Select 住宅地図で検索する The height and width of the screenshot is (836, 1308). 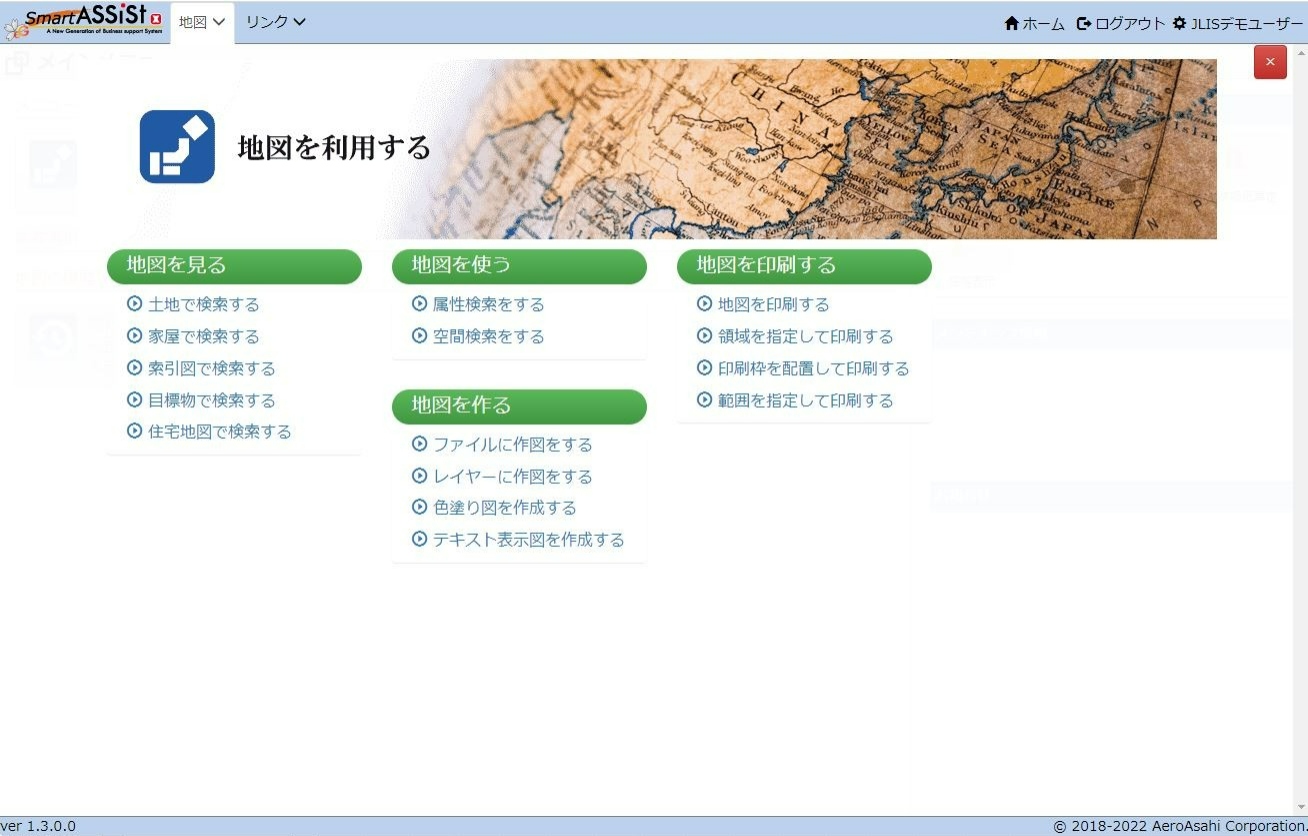(x=219, y=432)
